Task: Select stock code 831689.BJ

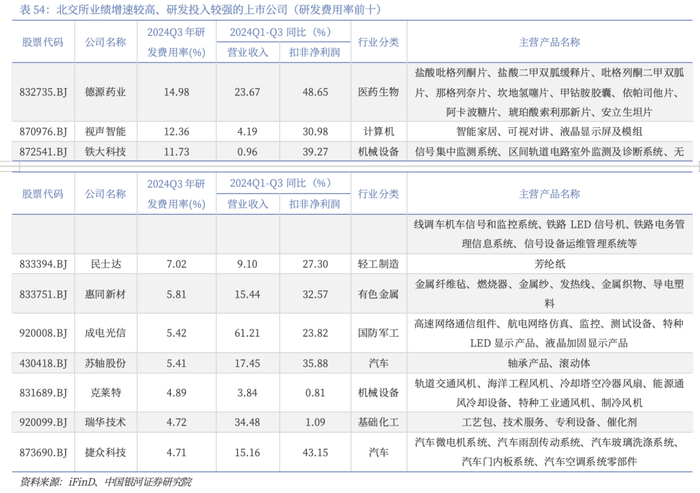Action: (x=43, y=393)
